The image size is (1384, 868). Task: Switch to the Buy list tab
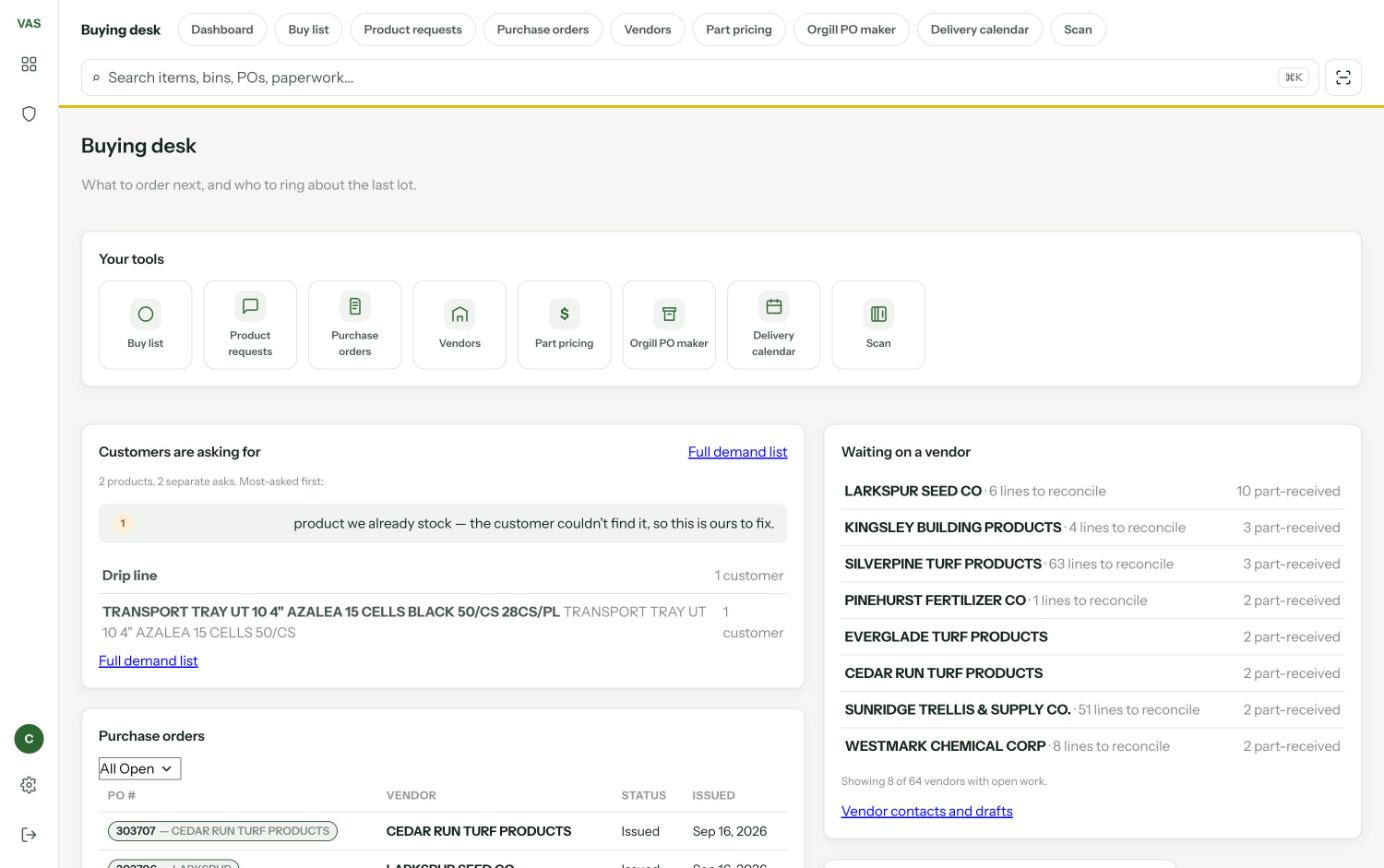click(x=308, y=30)
